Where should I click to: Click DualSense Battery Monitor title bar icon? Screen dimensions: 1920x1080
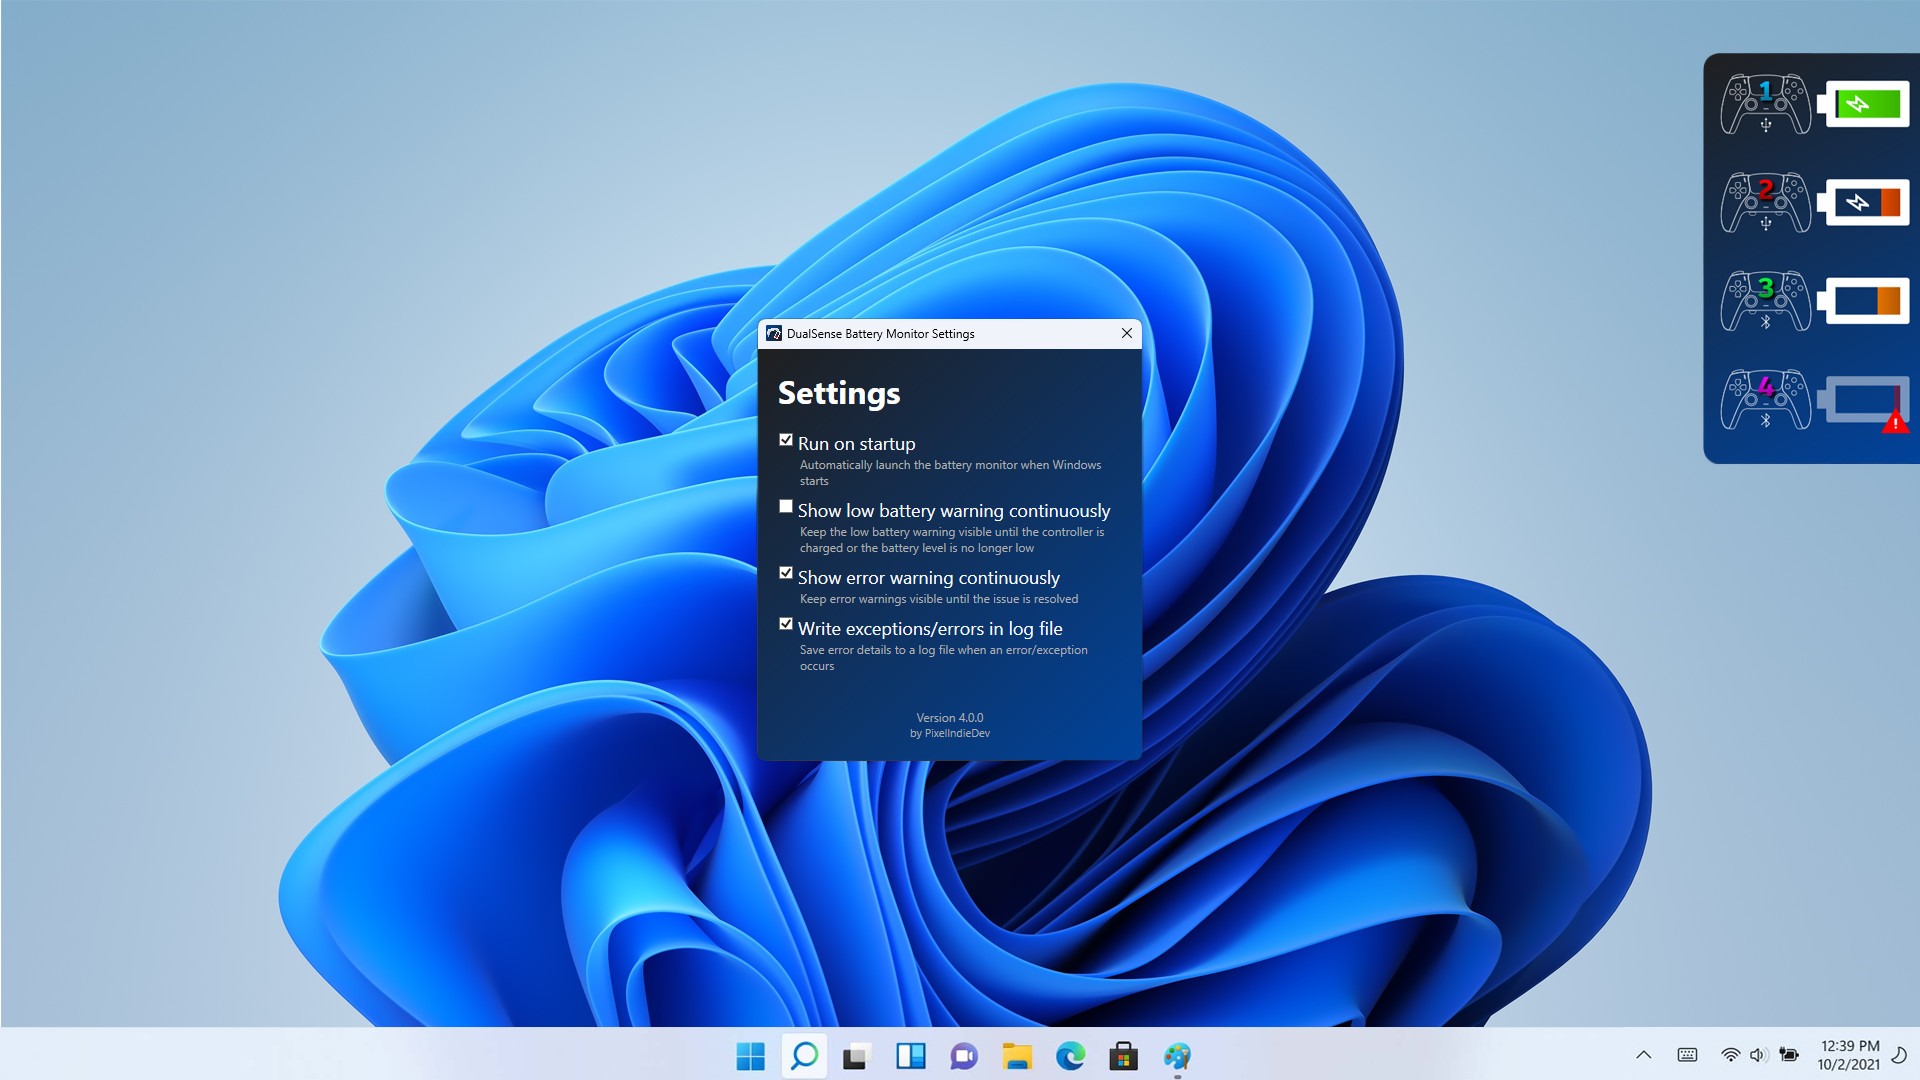(x=774, y=334)
